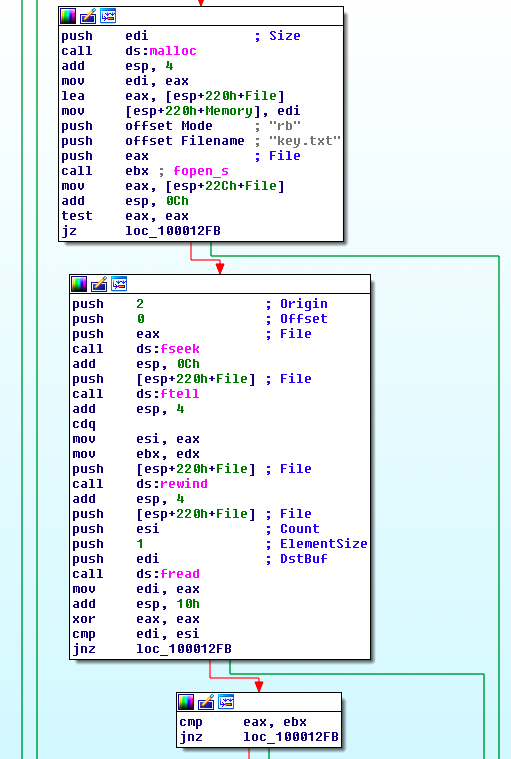511x759 pixels.
Task: Click the jnz loc_100012FB in bottom block
Action: click(259, 737)
